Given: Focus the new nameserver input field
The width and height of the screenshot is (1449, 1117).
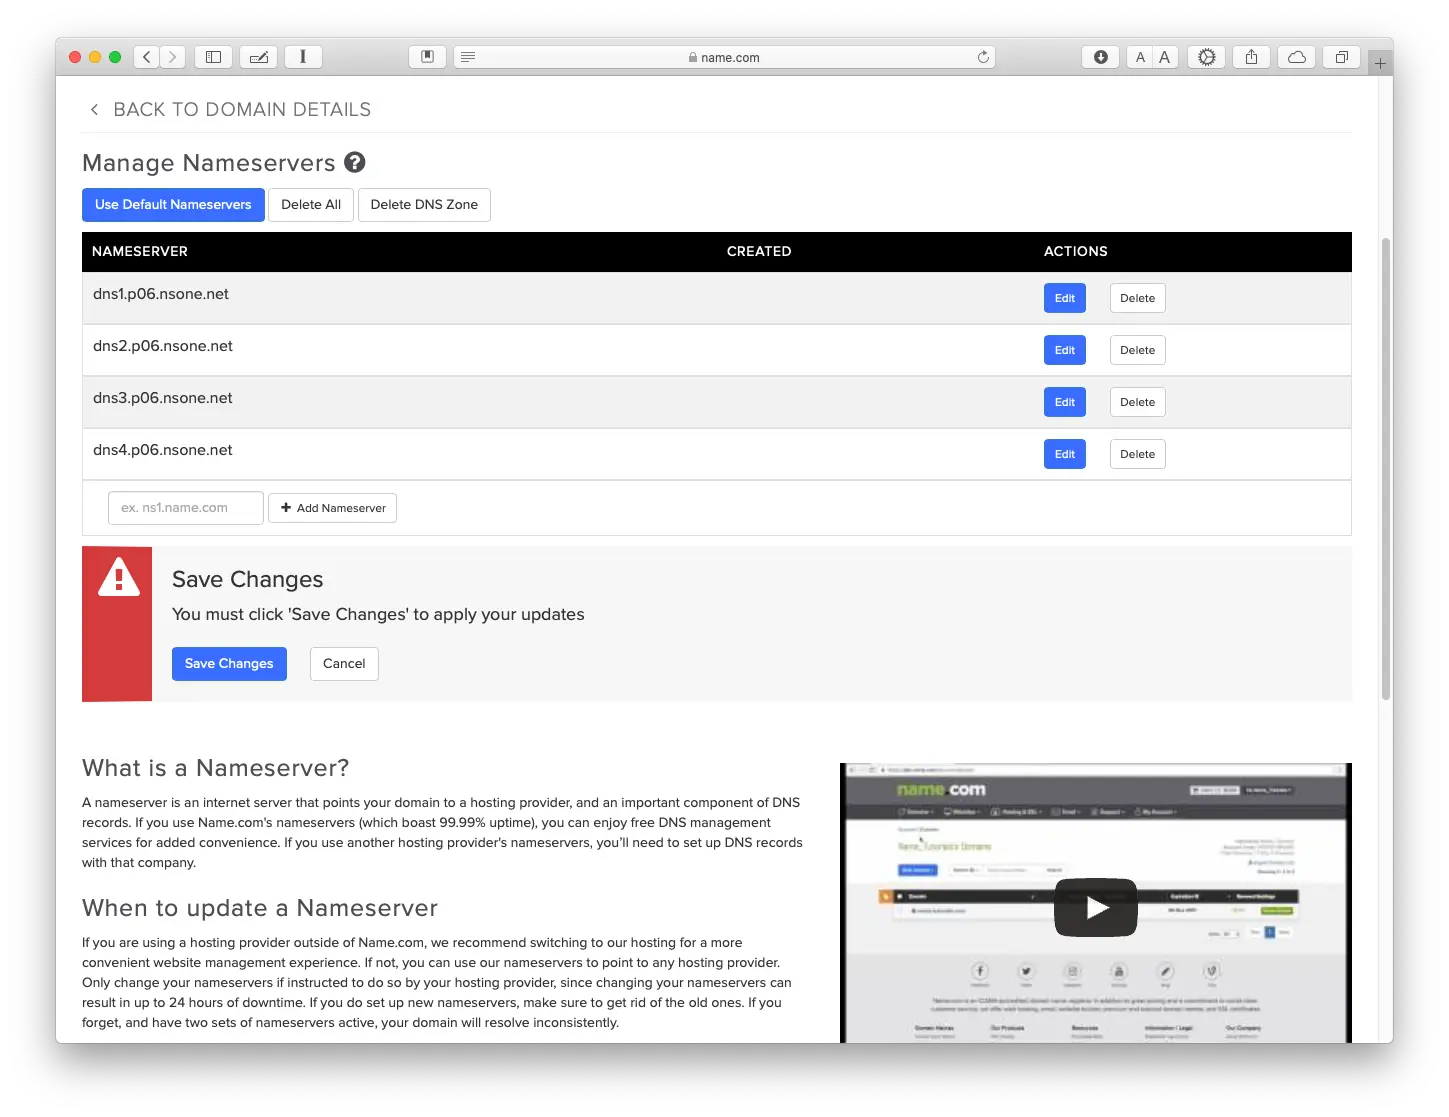Looking at the screenshot, I should [x=186, y=508].
